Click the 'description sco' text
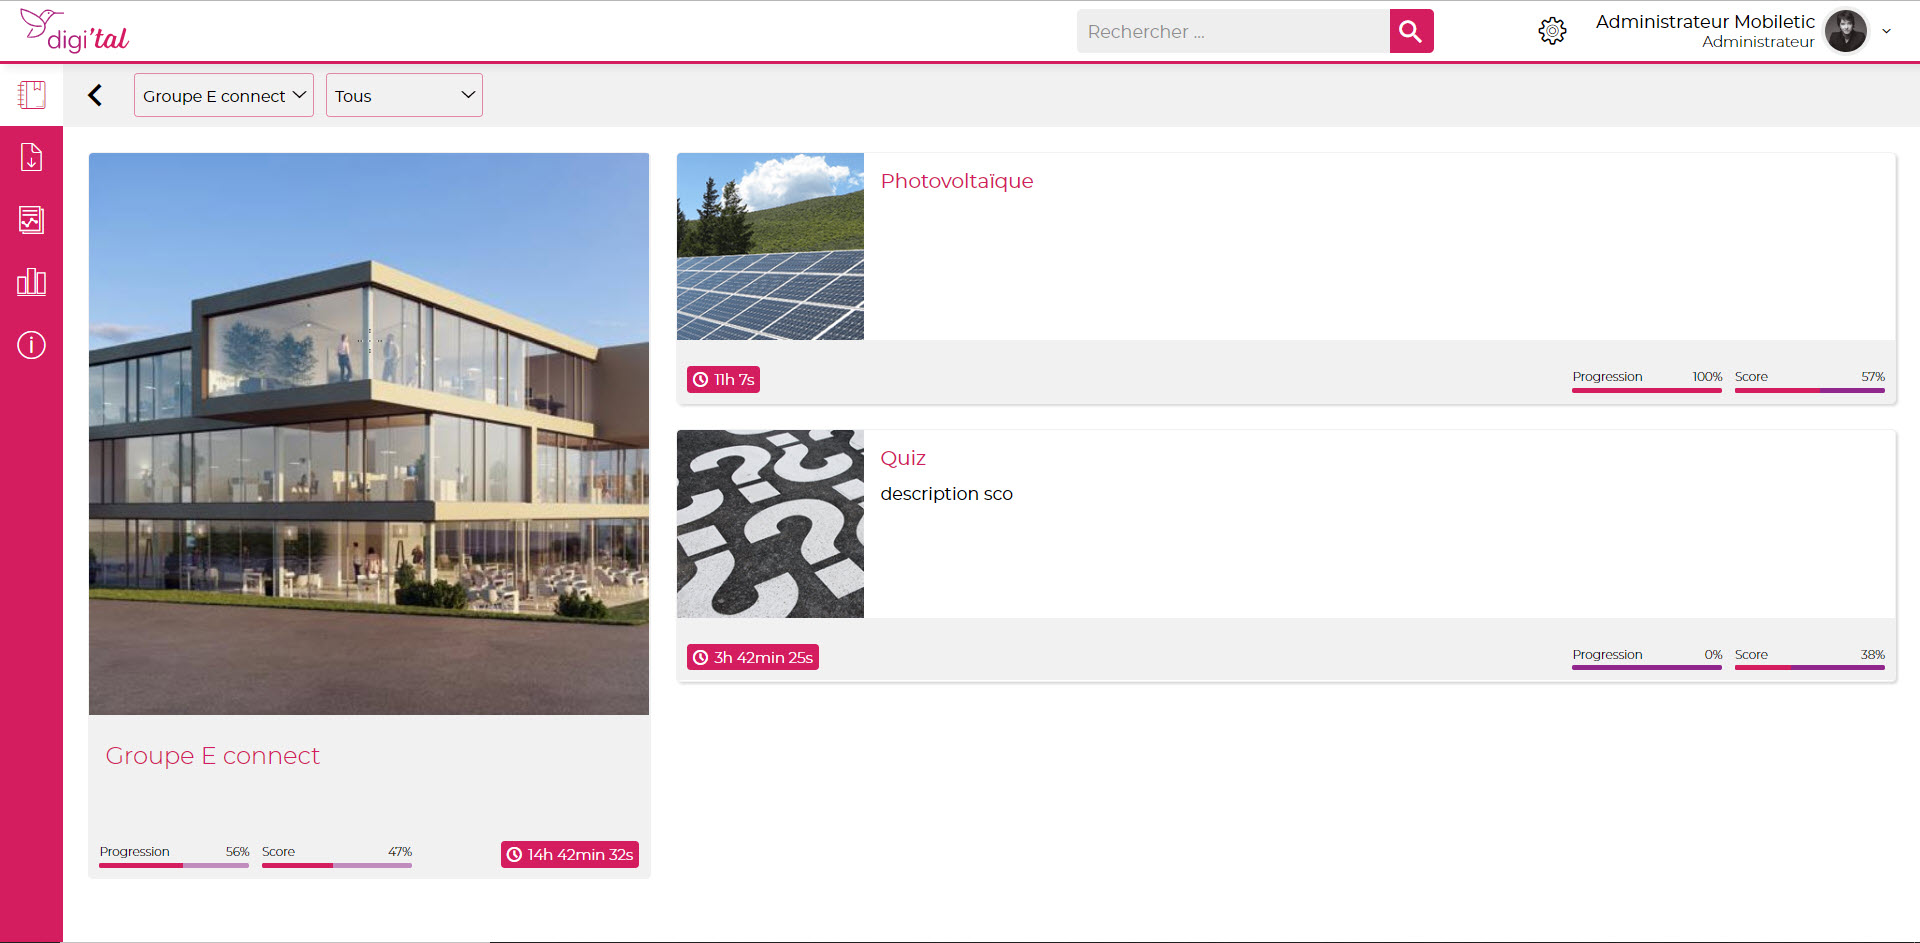1920x943 pixels. click(x=946, y=494)
